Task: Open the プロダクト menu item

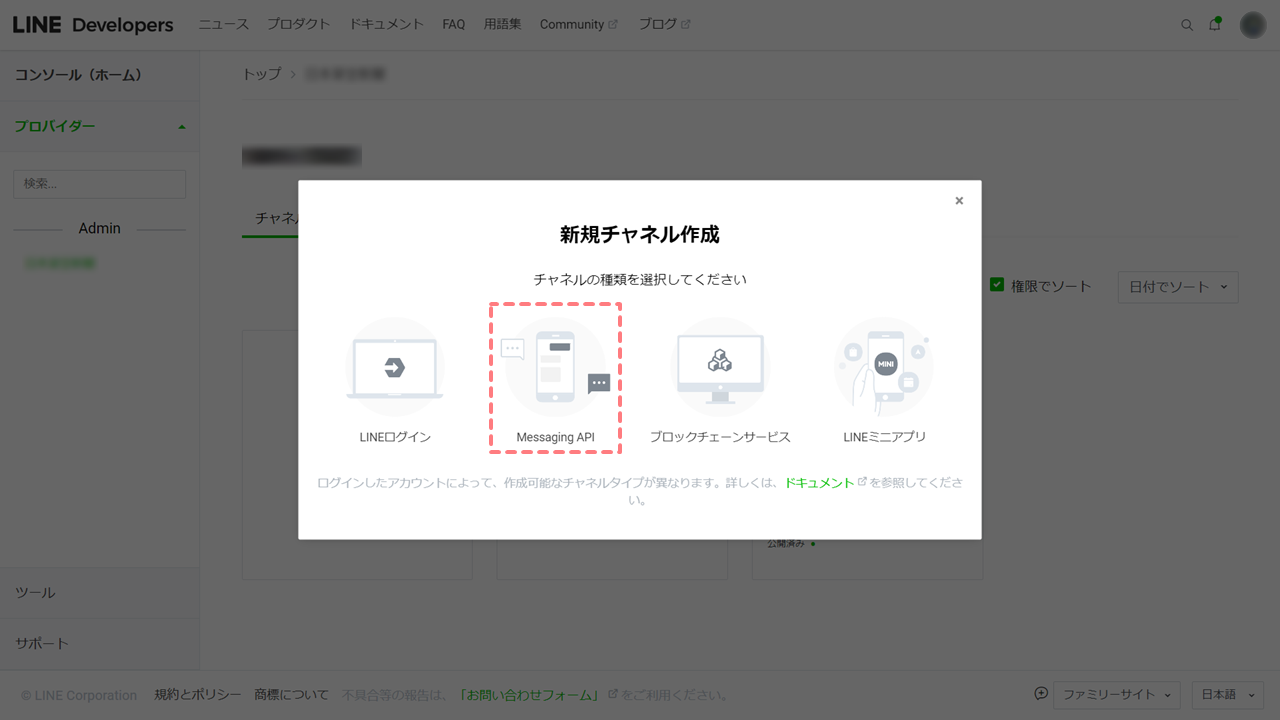Action: [x=298, y=24]
